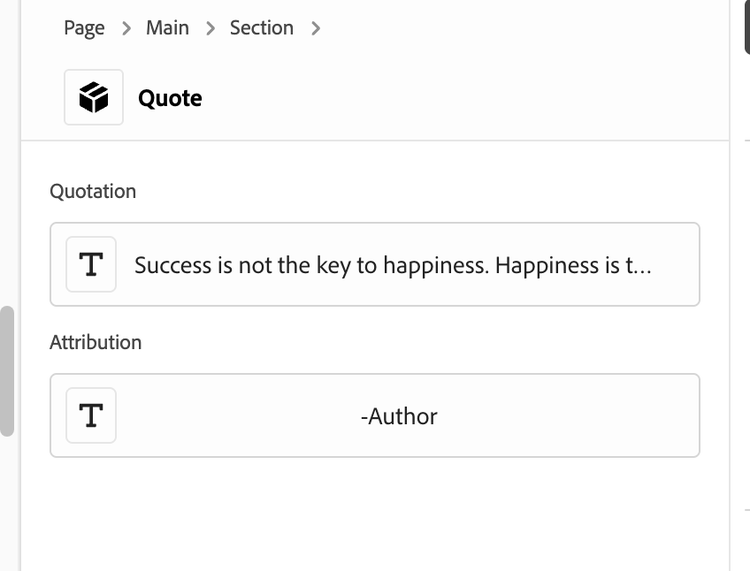This screenshot has height=571, width=750.
Task: Click the chevron between Main and Section
Action: (210, 29)
